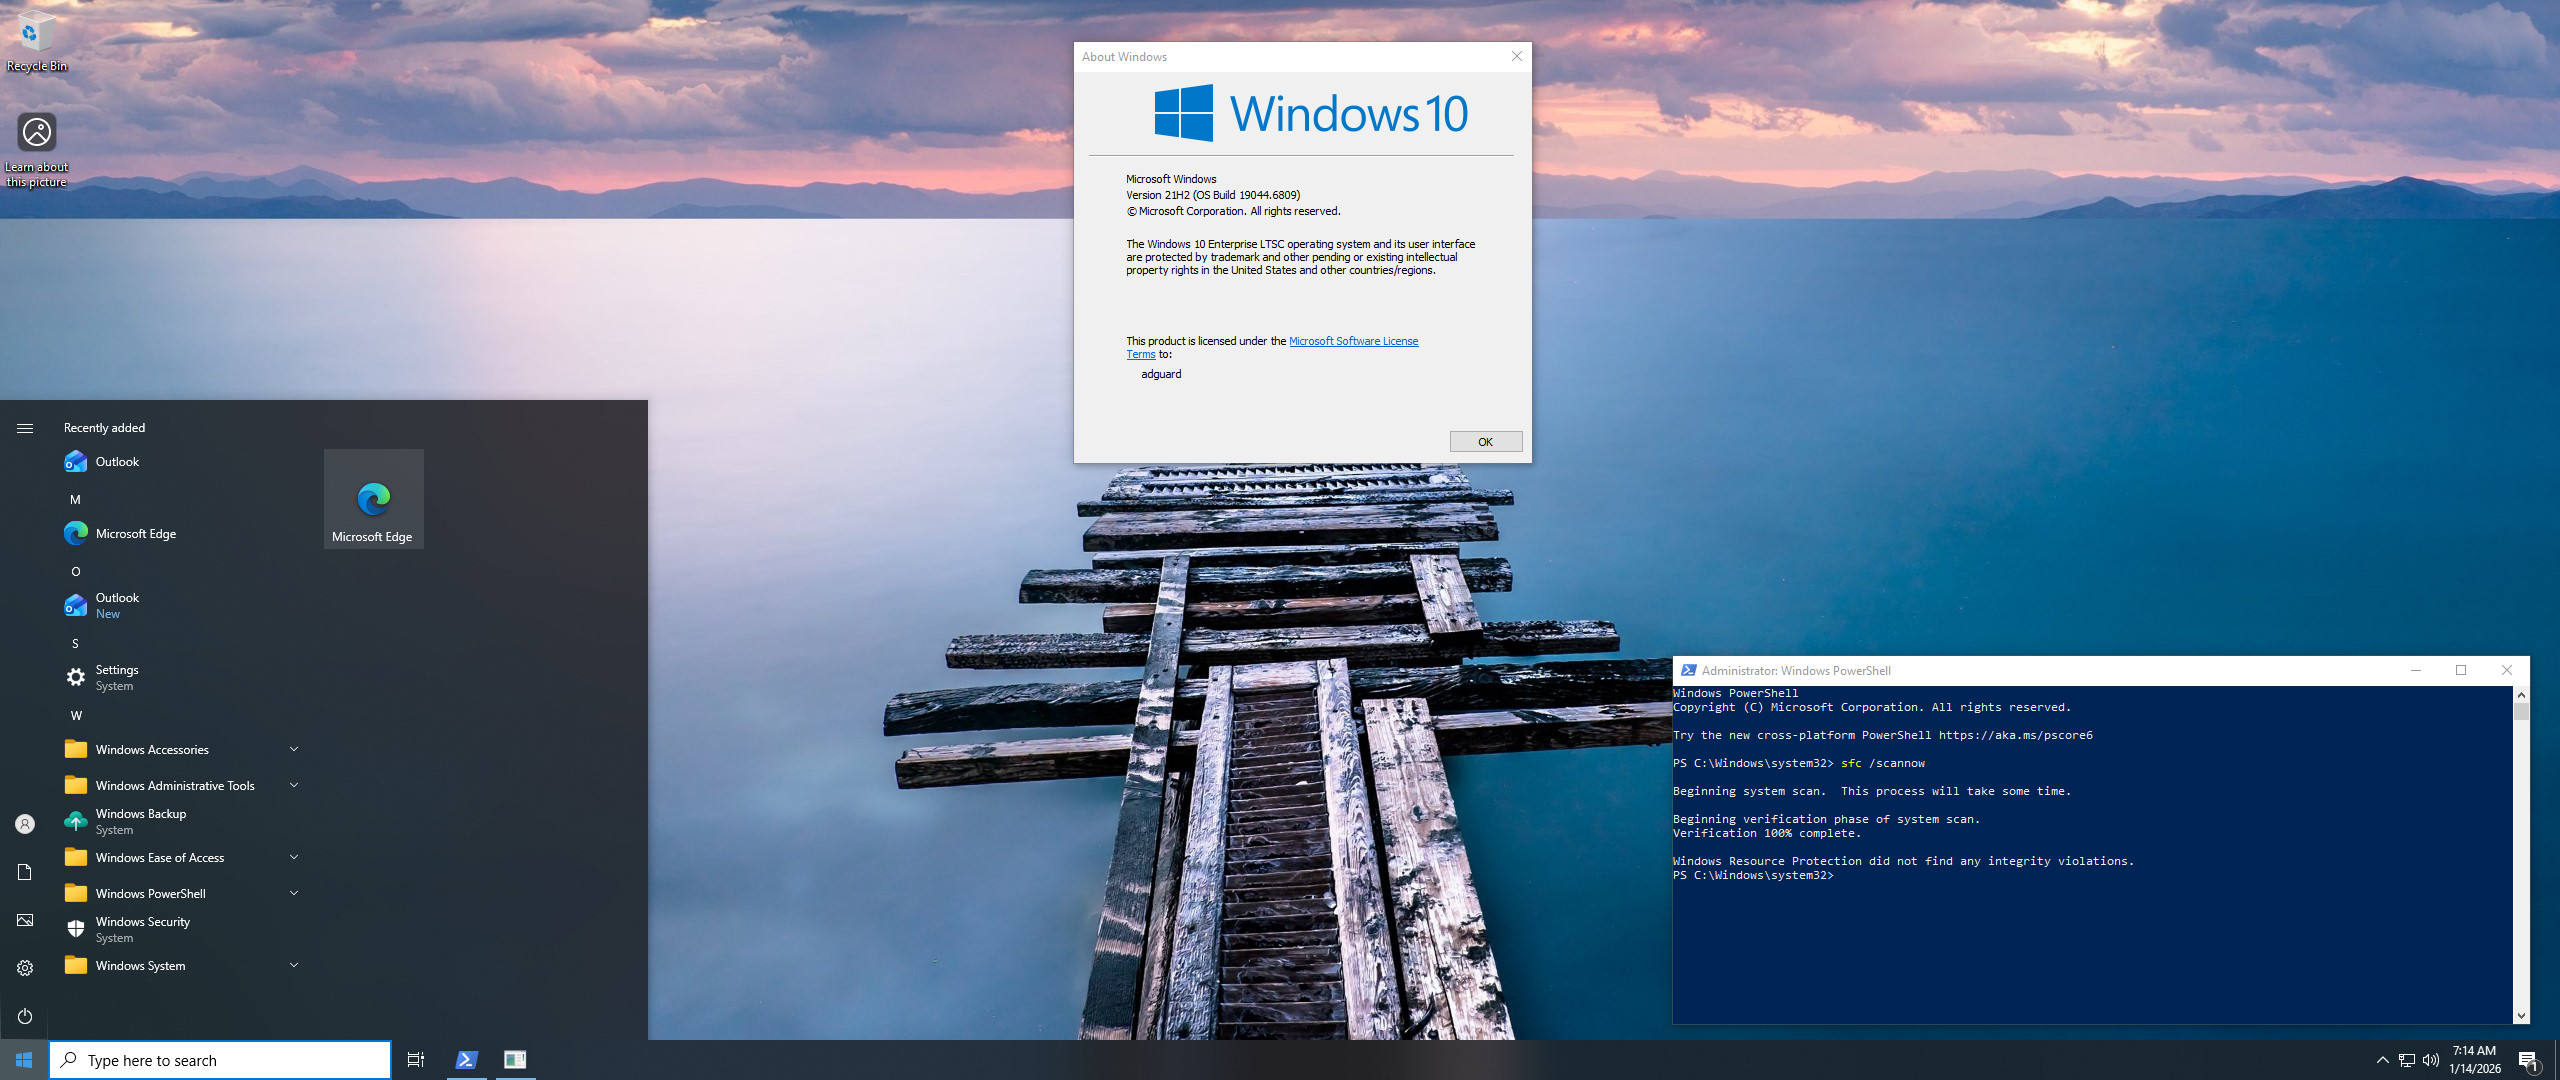This screenshot has height=1080, width=2560.
Task: Click the Pictures icon in Start sidebar
Action: [25, 920]
